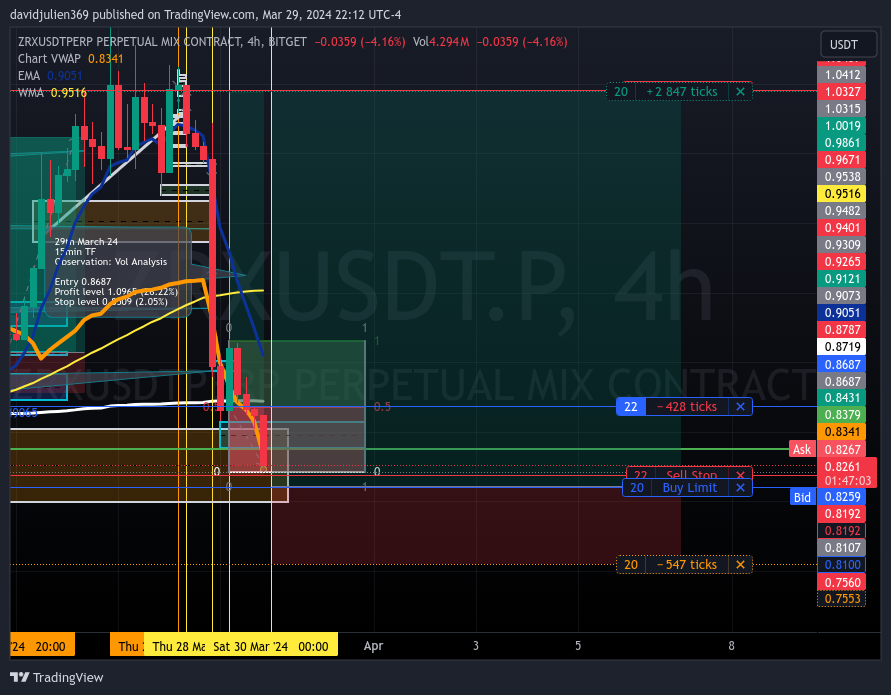
Task: Close the -547 ticks stop order
Action: pos(740,565)
